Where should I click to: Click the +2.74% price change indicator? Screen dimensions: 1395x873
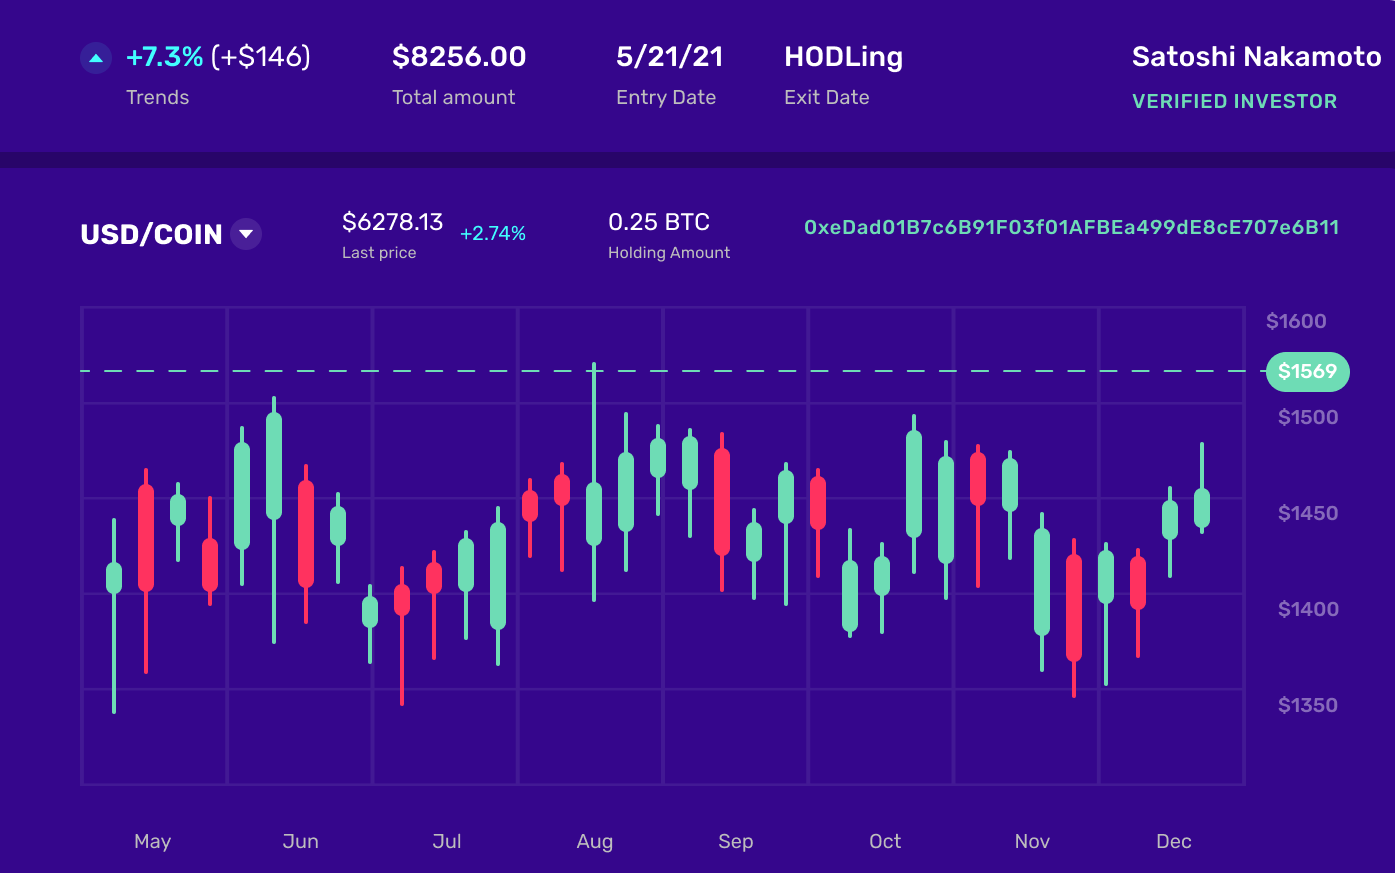point(493,233)
